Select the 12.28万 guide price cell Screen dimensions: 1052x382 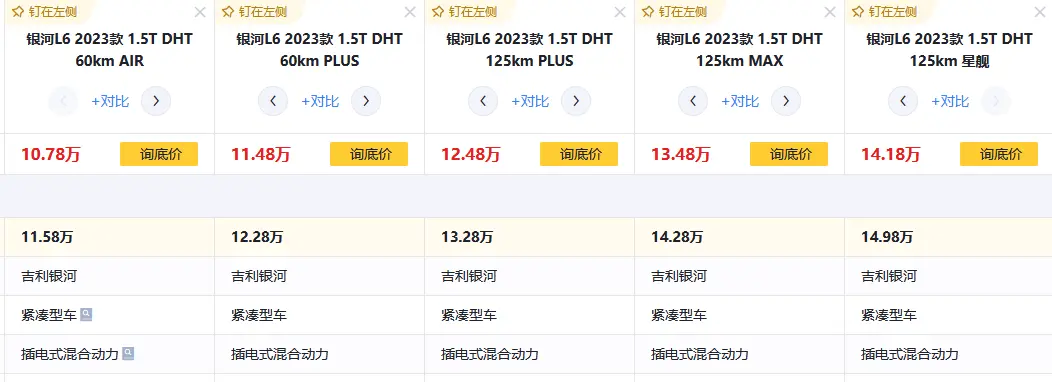[319, 237]
